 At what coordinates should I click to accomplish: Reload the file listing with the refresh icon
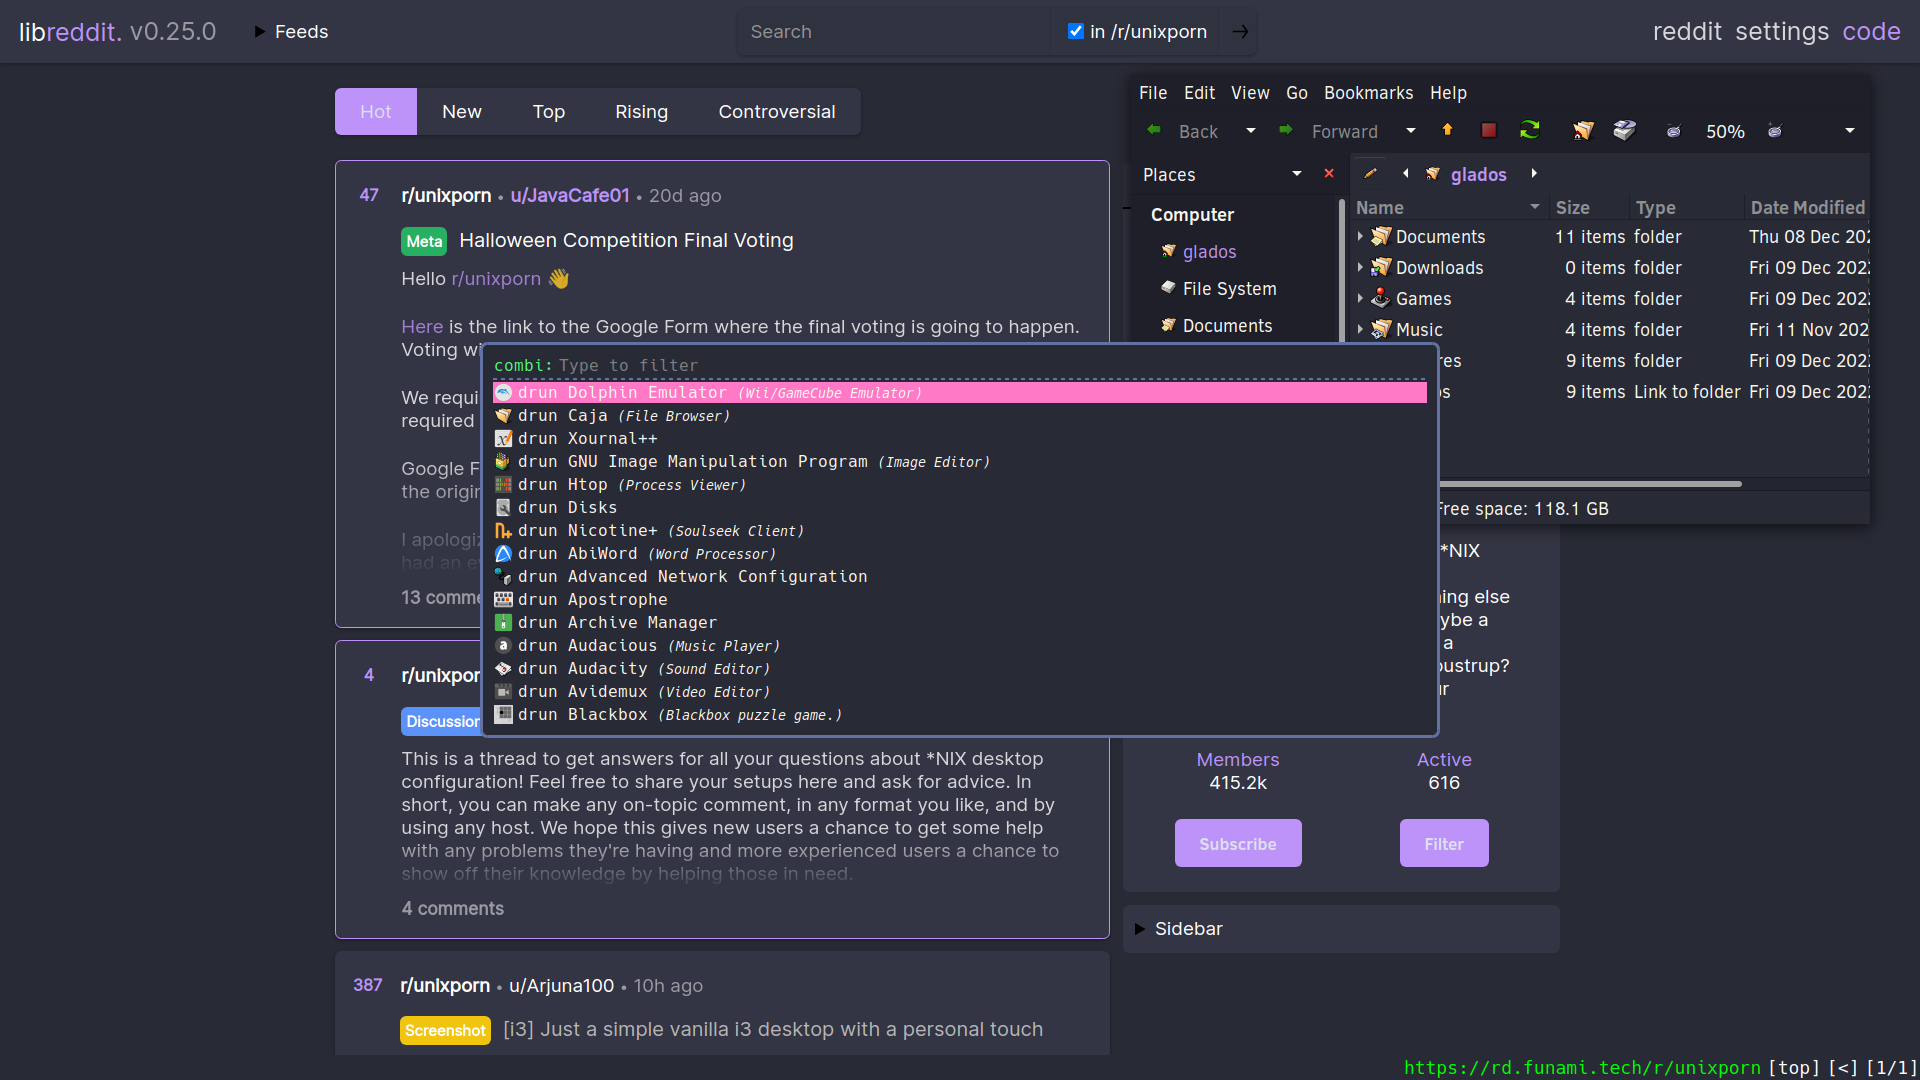[x=1529, y=130]
